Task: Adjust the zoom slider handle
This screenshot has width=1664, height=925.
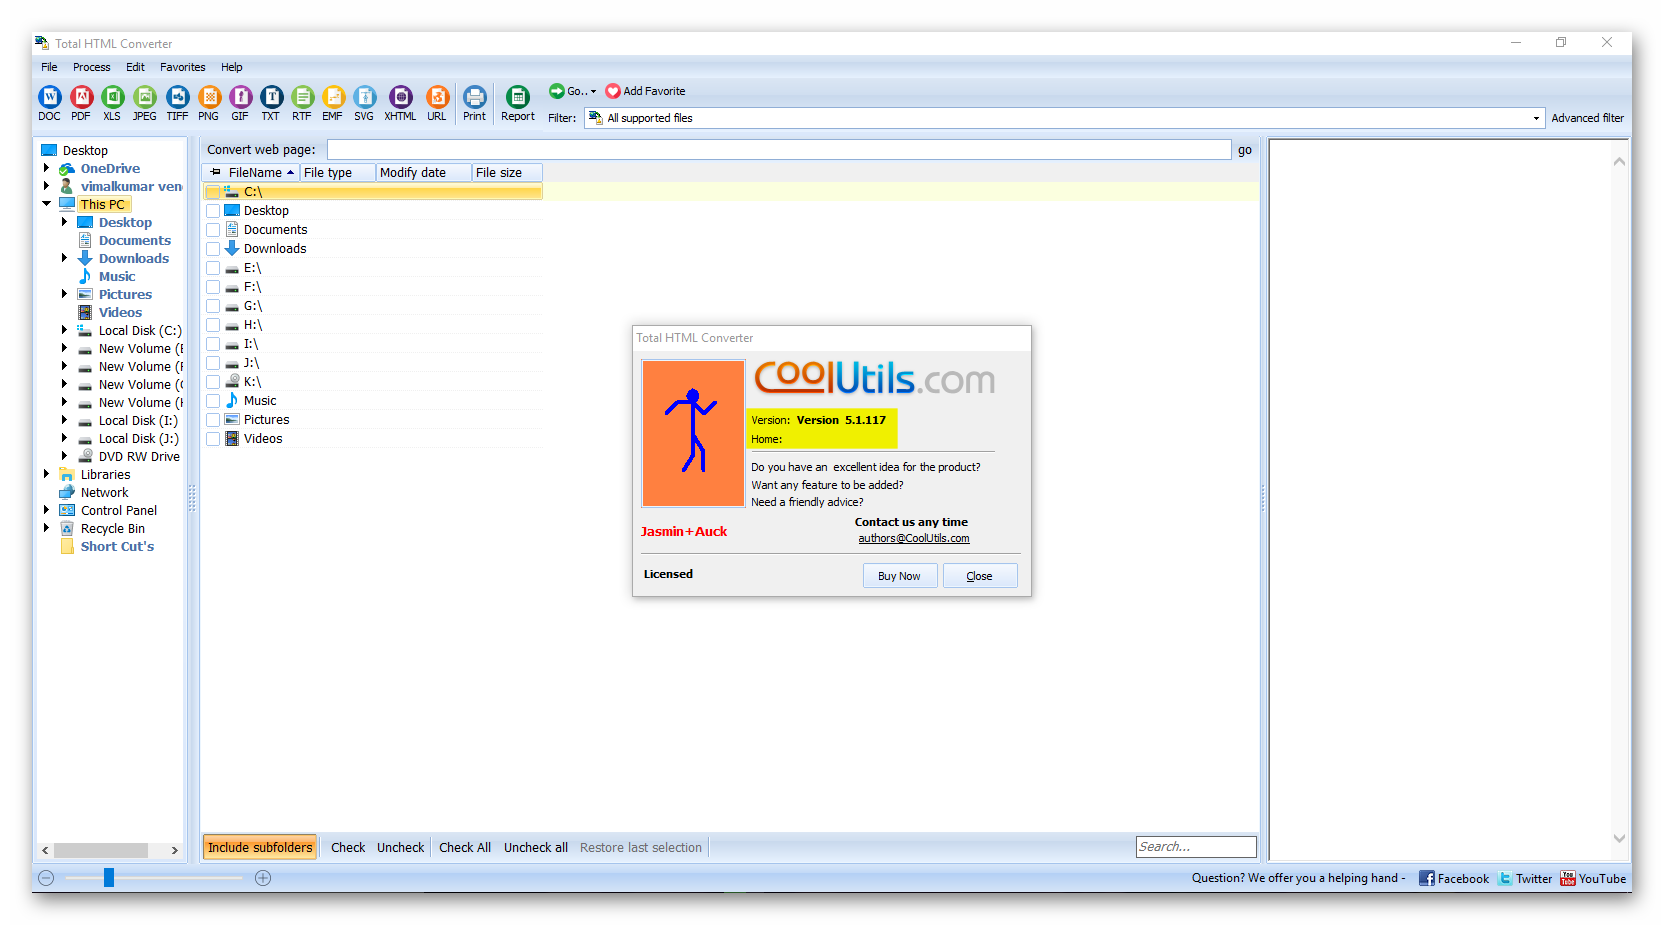Action: pos(109,878)
